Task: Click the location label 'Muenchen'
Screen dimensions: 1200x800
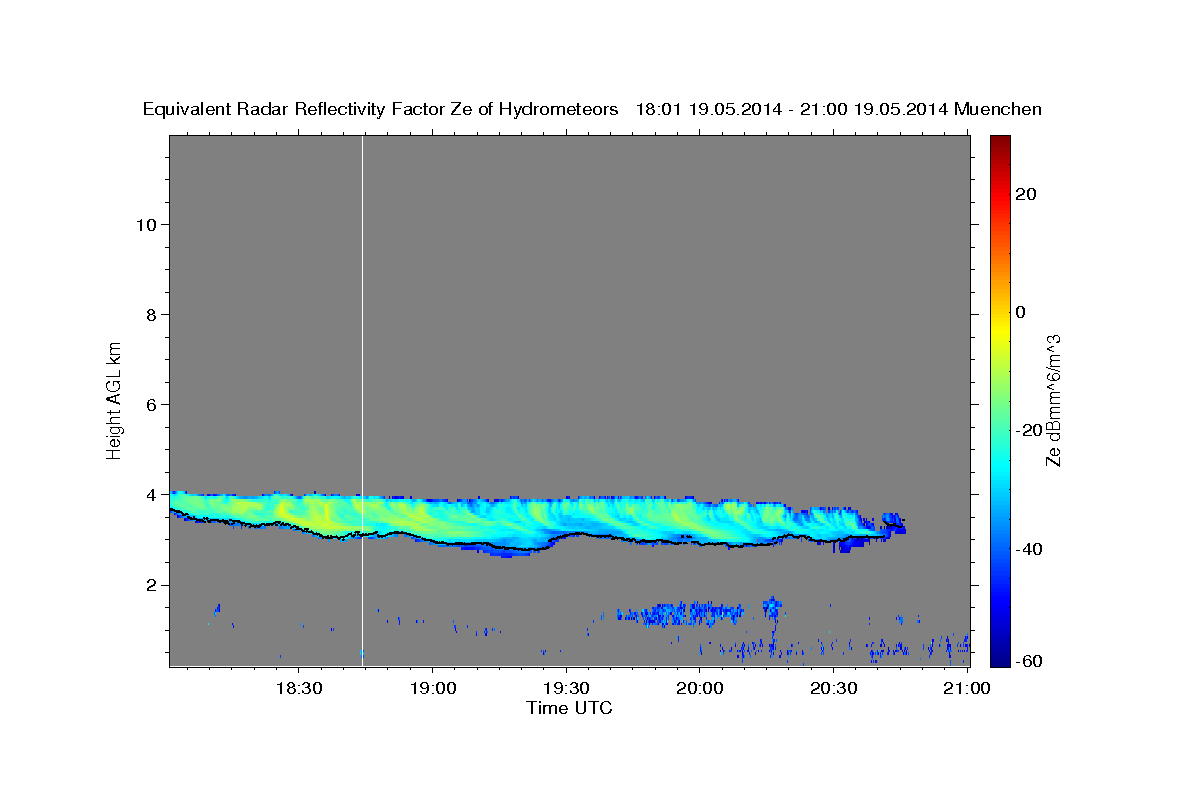Action: click(x=998, y=109)
